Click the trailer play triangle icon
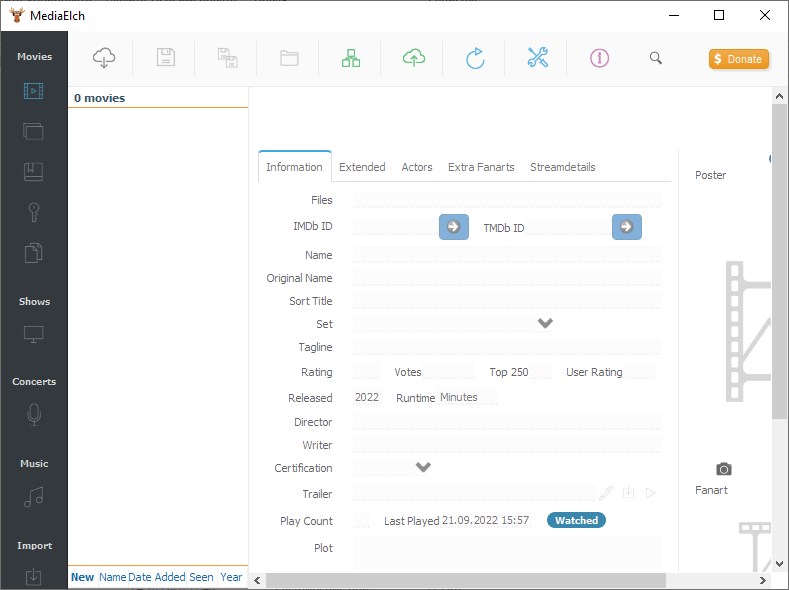The image size is (789, 590). (650, 493)
